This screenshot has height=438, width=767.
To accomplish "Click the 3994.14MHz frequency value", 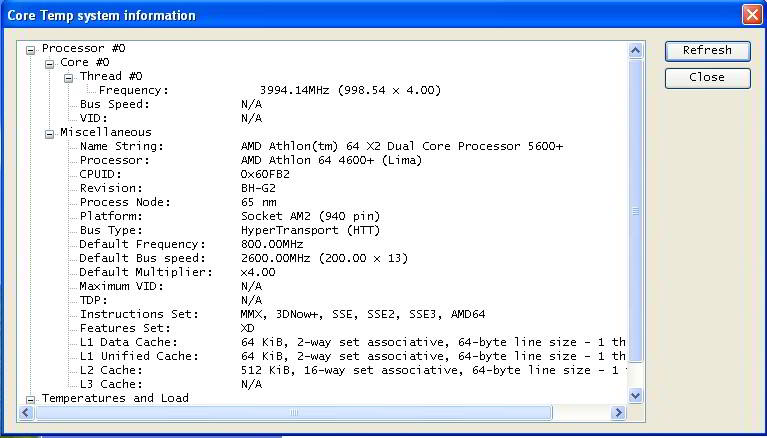I will coord(350,90).
